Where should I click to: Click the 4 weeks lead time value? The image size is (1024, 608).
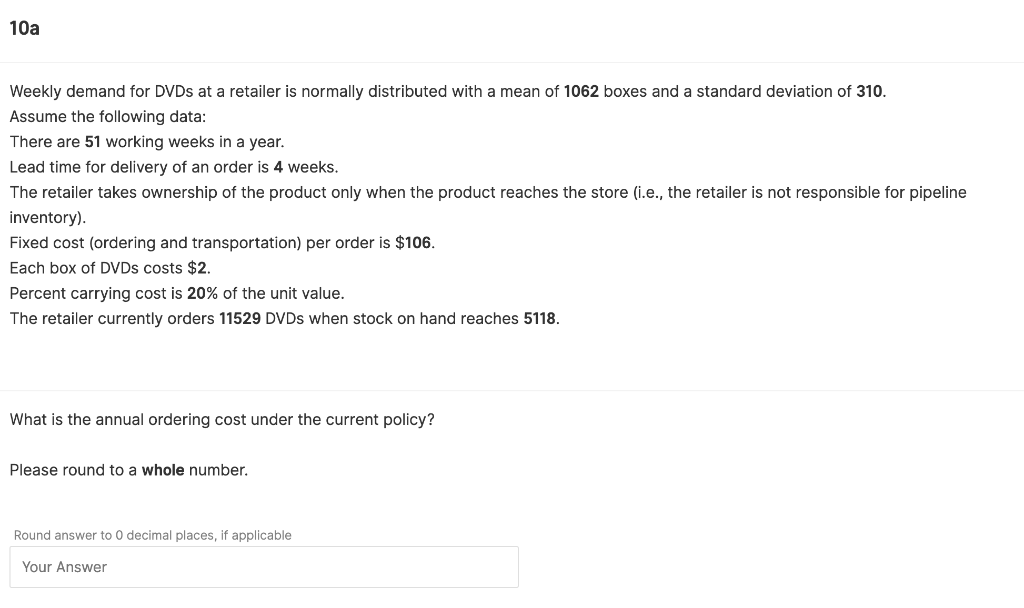[x=280, y=166]
